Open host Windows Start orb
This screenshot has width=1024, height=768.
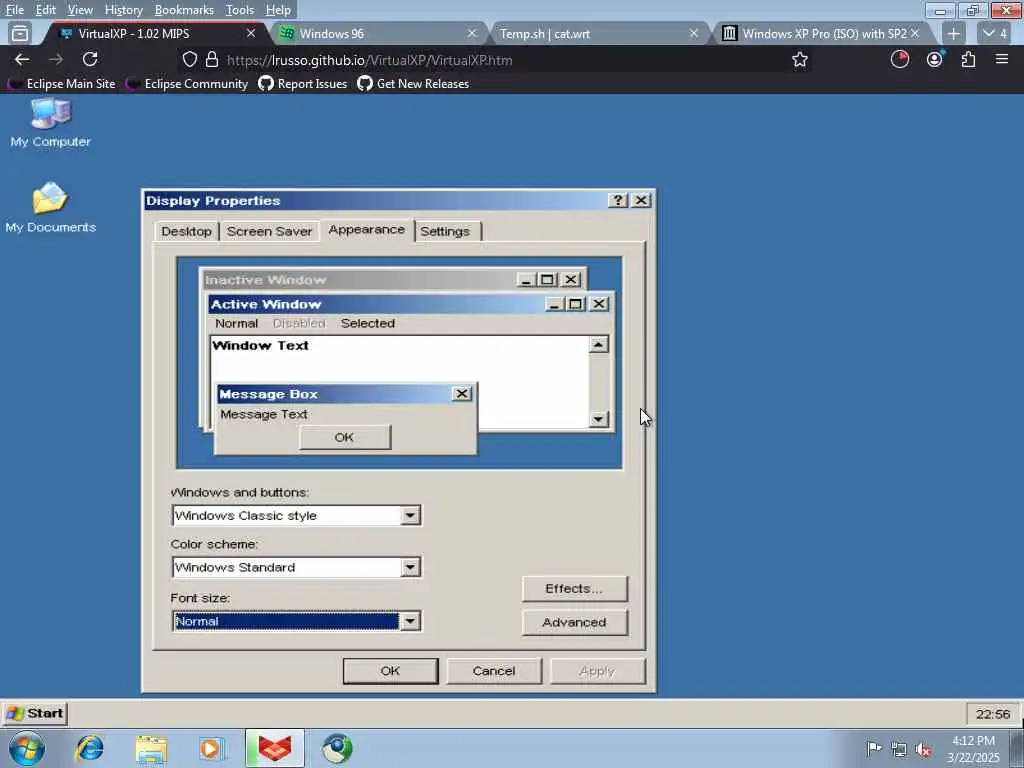(27, 748)
